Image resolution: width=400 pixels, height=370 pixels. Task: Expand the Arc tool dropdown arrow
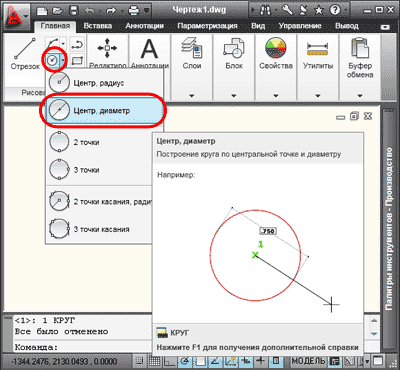click(63, 43)
